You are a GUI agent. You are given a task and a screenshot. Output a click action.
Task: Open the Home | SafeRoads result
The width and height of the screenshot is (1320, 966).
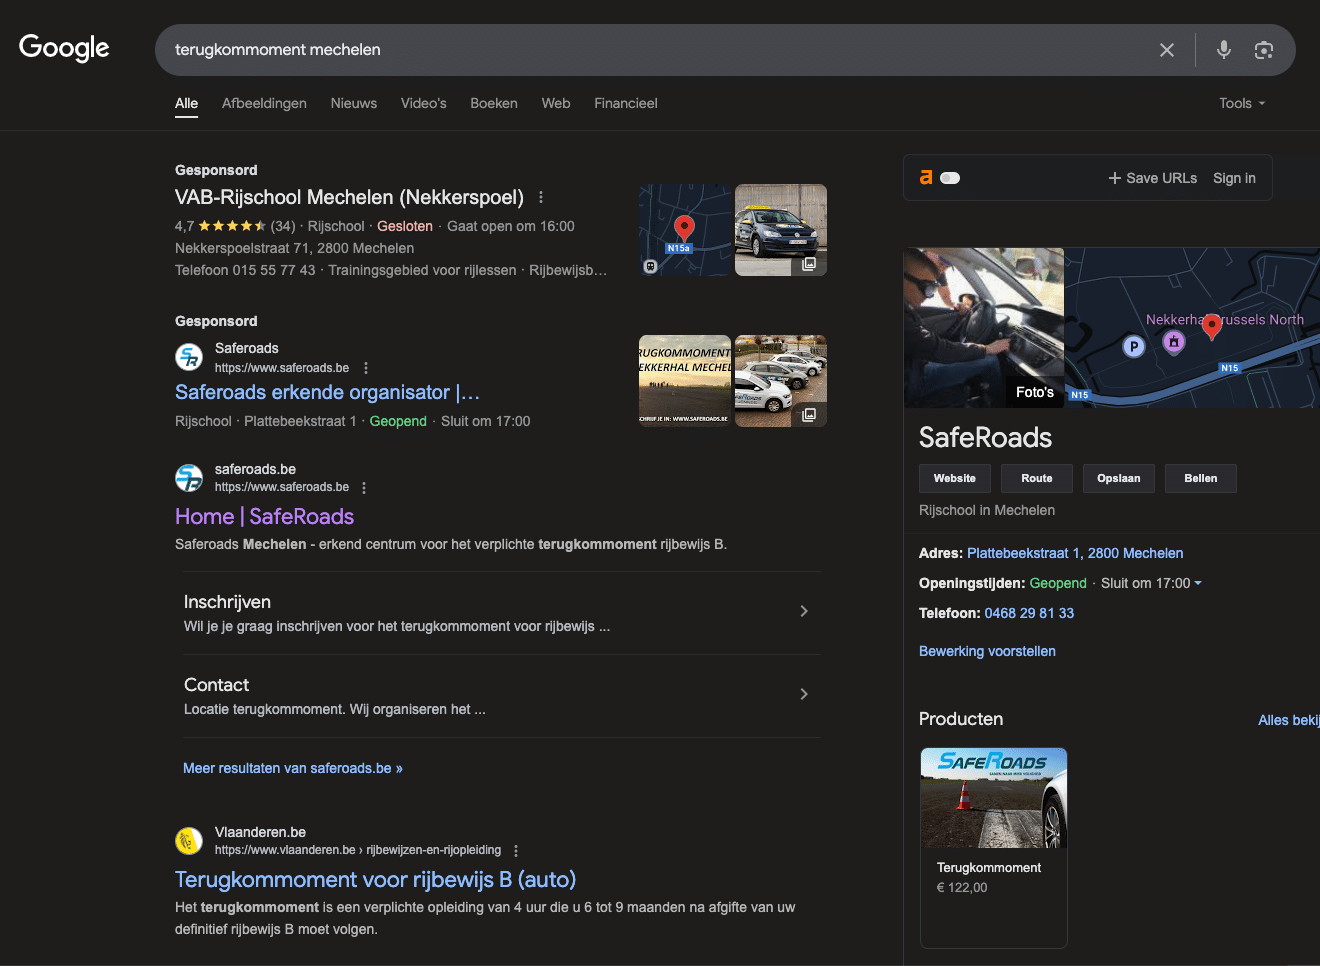coord(264,516)
